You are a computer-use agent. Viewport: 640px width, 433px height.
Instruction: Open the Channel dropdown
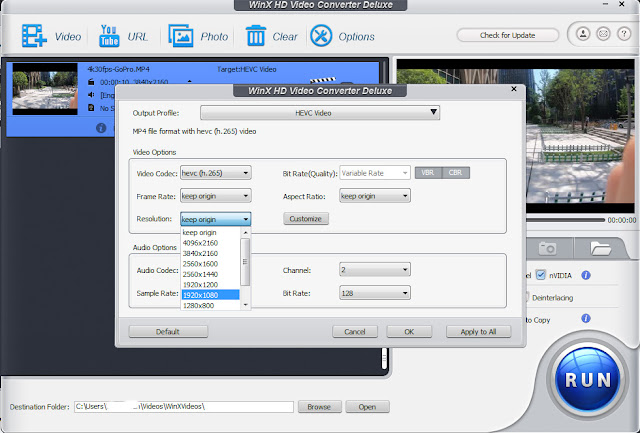[x=375, y=270]
